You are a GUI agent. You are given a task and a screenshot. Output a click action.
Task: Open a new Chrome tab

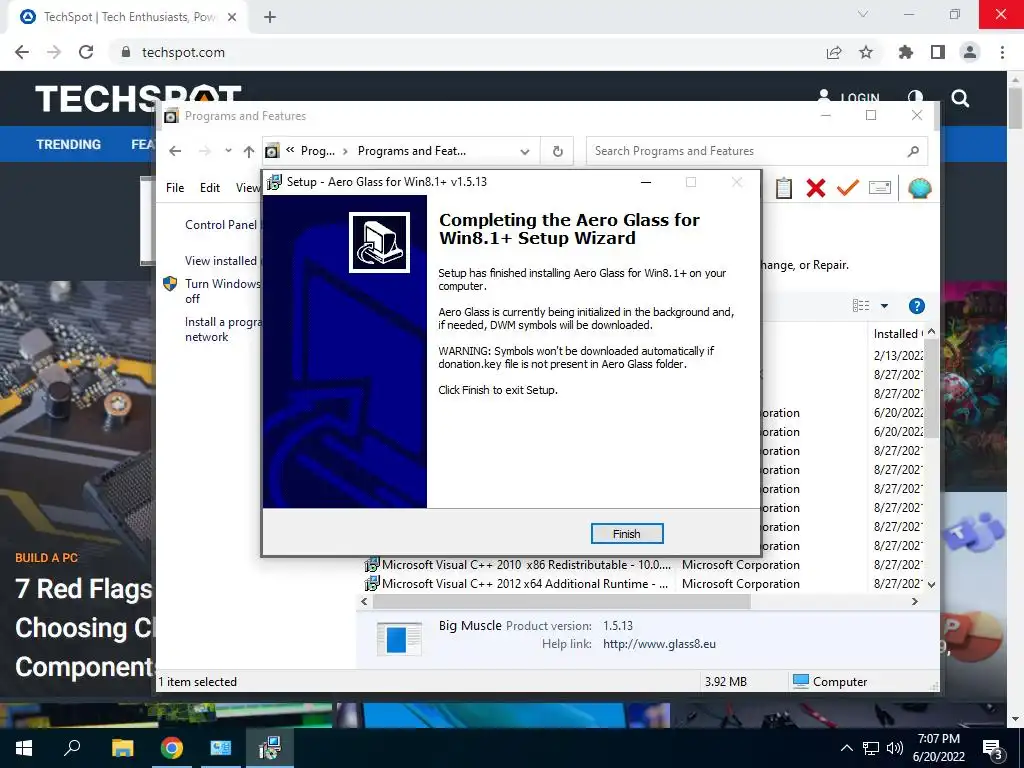270,18
